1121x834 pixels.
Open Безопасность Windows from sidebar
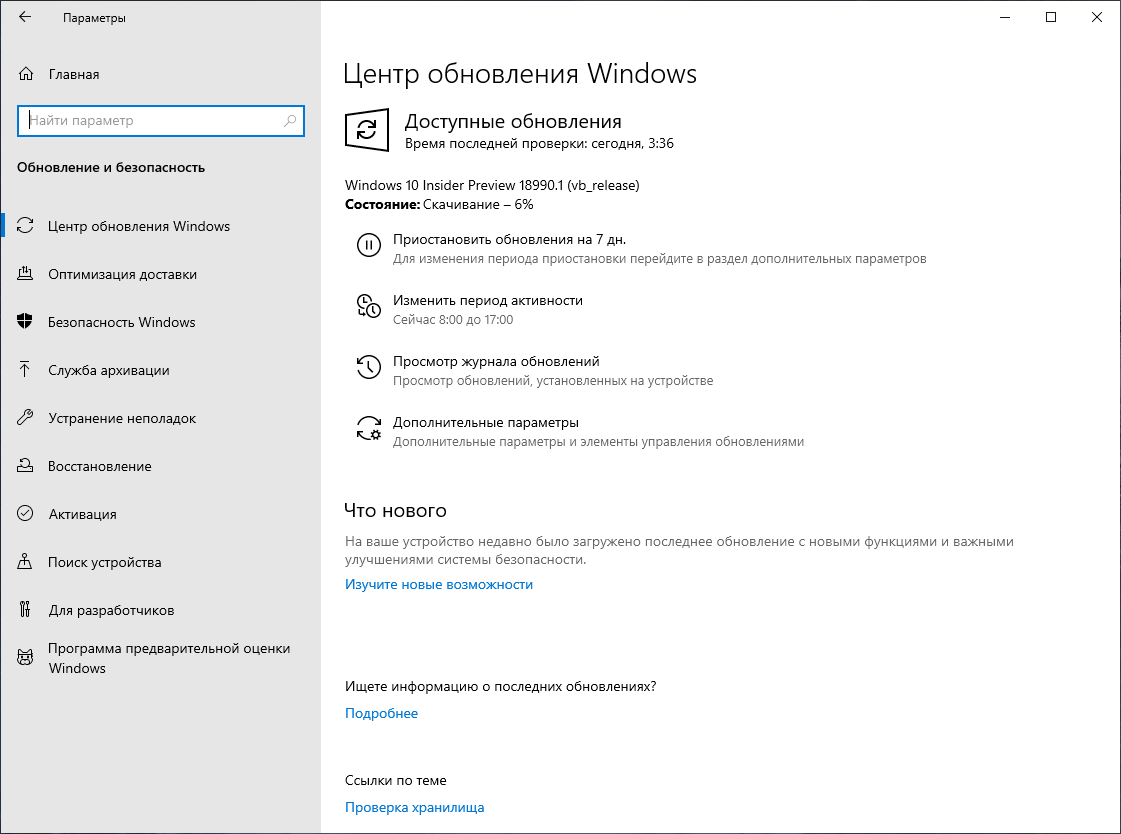click(x=122, y=322)
